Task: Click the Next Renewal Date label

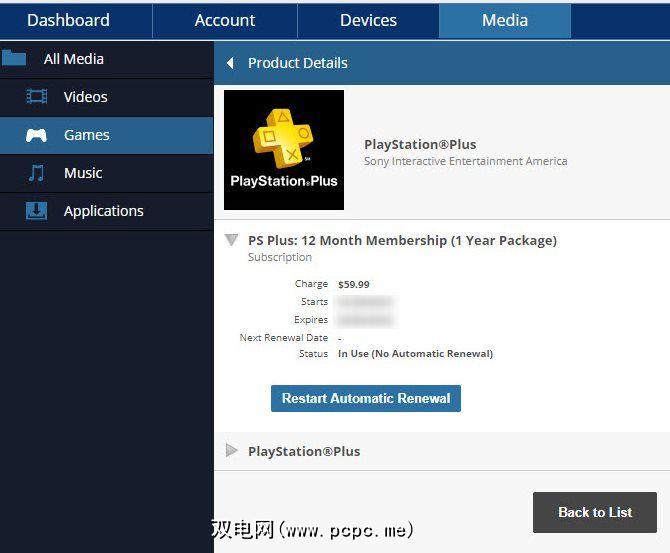Action: point(284,338)
